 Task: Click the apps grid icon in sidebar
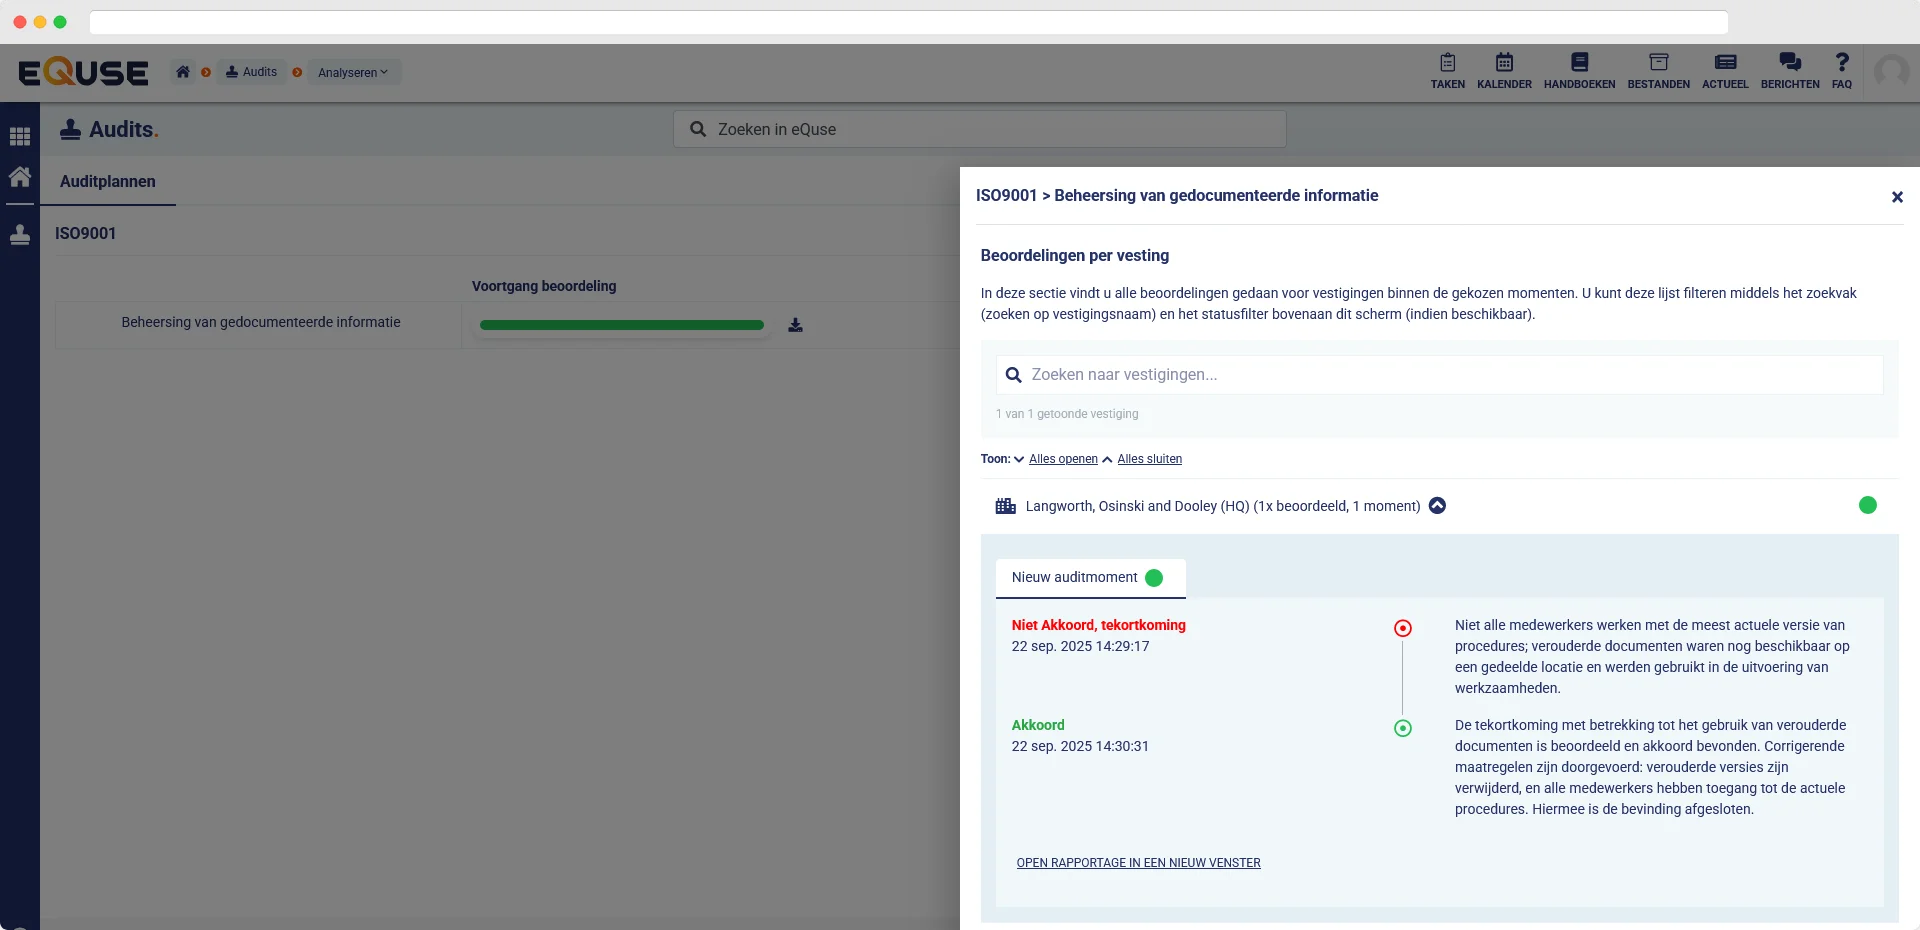[20, 136]
